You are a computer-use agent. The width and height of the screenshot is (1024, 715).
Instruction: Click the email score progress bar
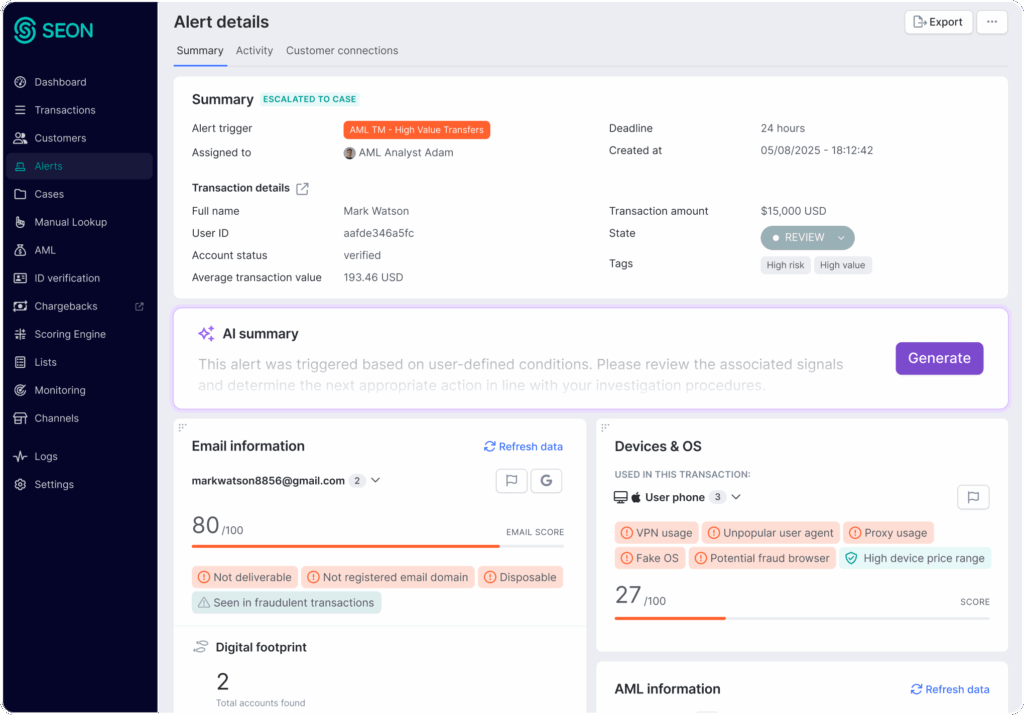377,546
